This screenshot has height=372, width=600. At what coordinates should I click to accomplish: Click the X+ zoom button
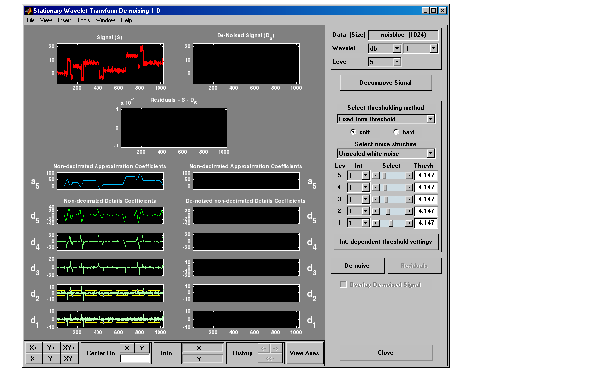[33, 348]
